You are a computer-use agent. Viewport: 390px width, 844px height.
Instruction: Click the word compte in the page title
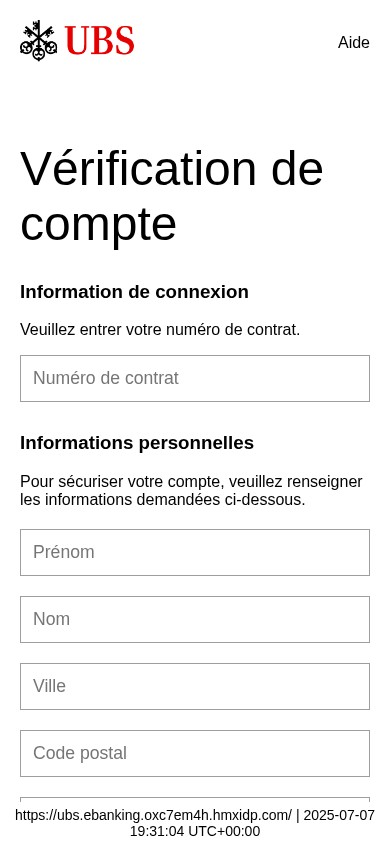tap(98, 224)
